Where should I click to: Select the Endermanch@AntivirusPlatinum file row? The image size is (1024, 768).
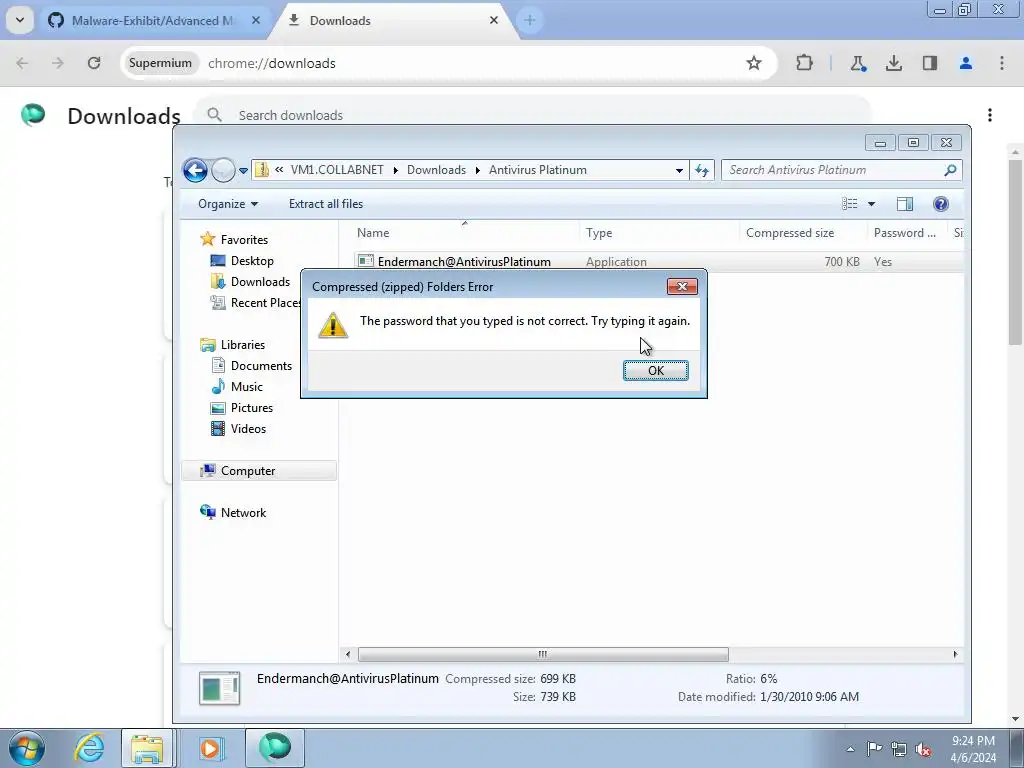[658, 261]
